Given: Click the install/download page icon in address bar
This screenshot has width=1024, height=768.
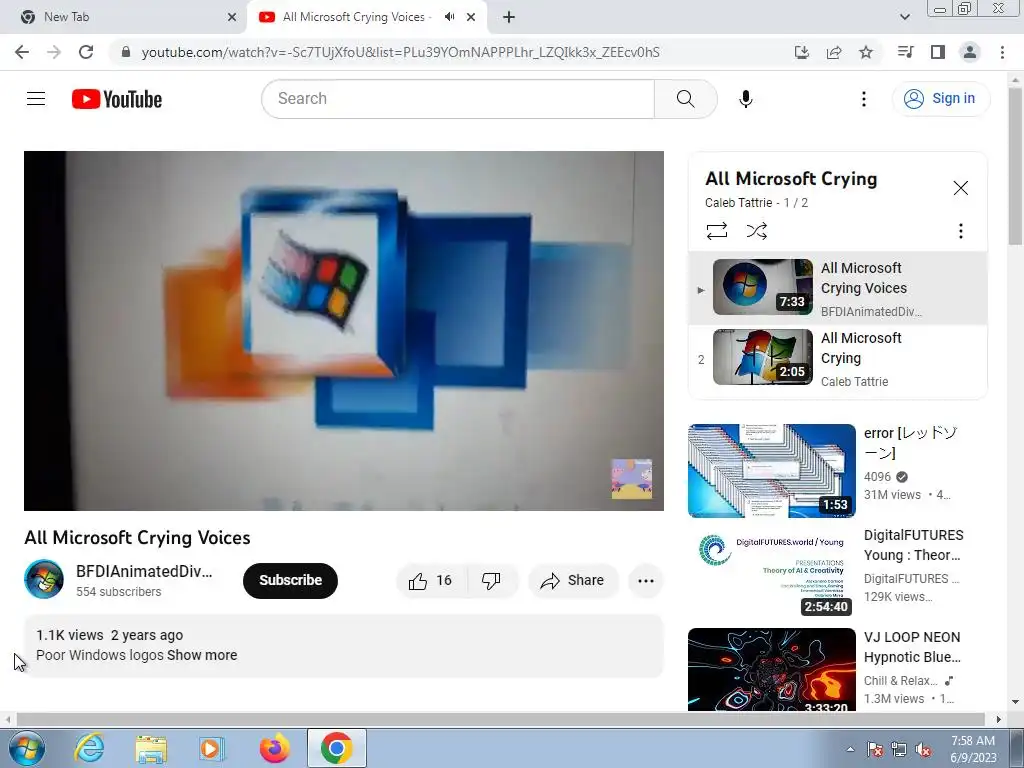Looking at the screenshot, I should click(x=802, y=52).
